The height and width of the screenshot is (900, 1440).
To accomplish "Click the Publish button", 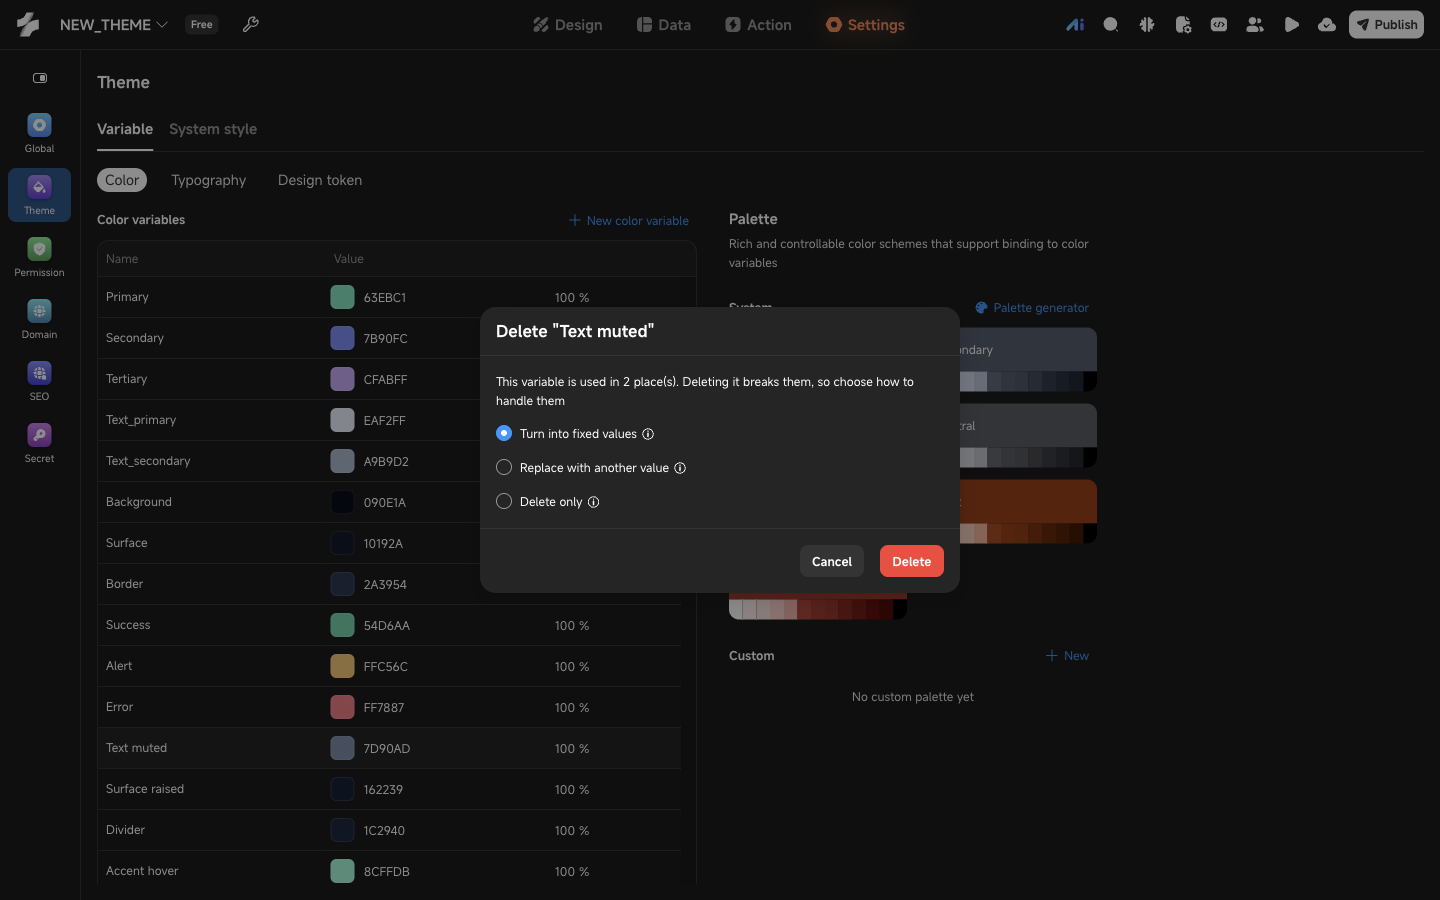I will (x=1386, y=25).
